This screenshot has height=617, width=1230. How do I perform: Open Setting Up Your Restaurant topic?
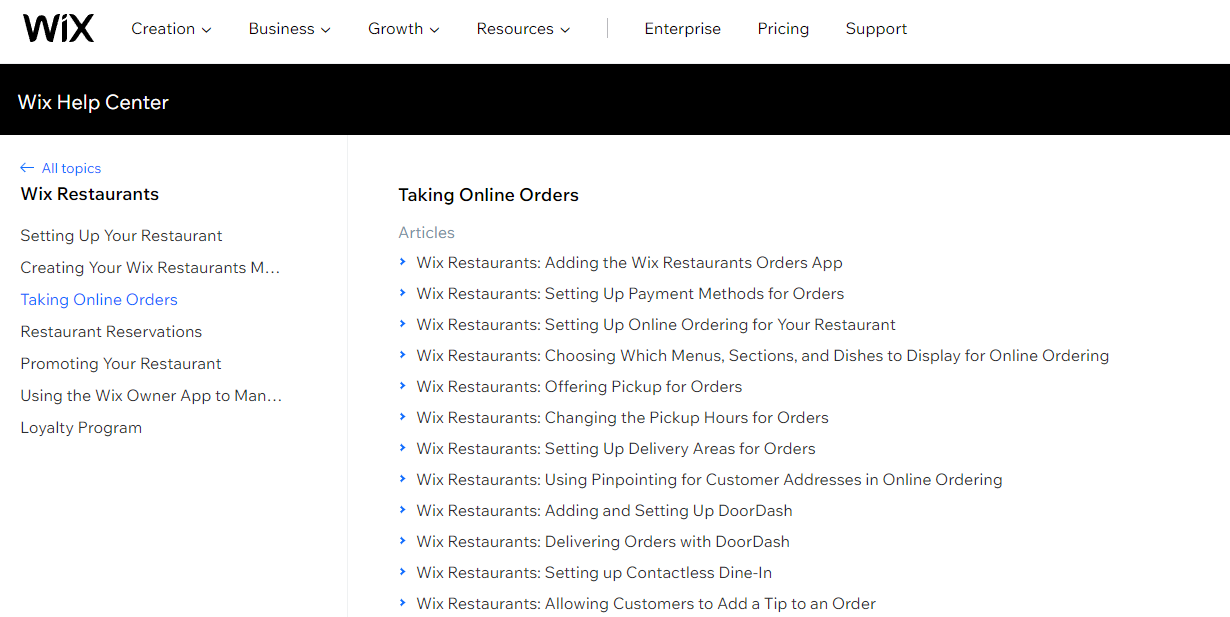(x=121, y=236)
